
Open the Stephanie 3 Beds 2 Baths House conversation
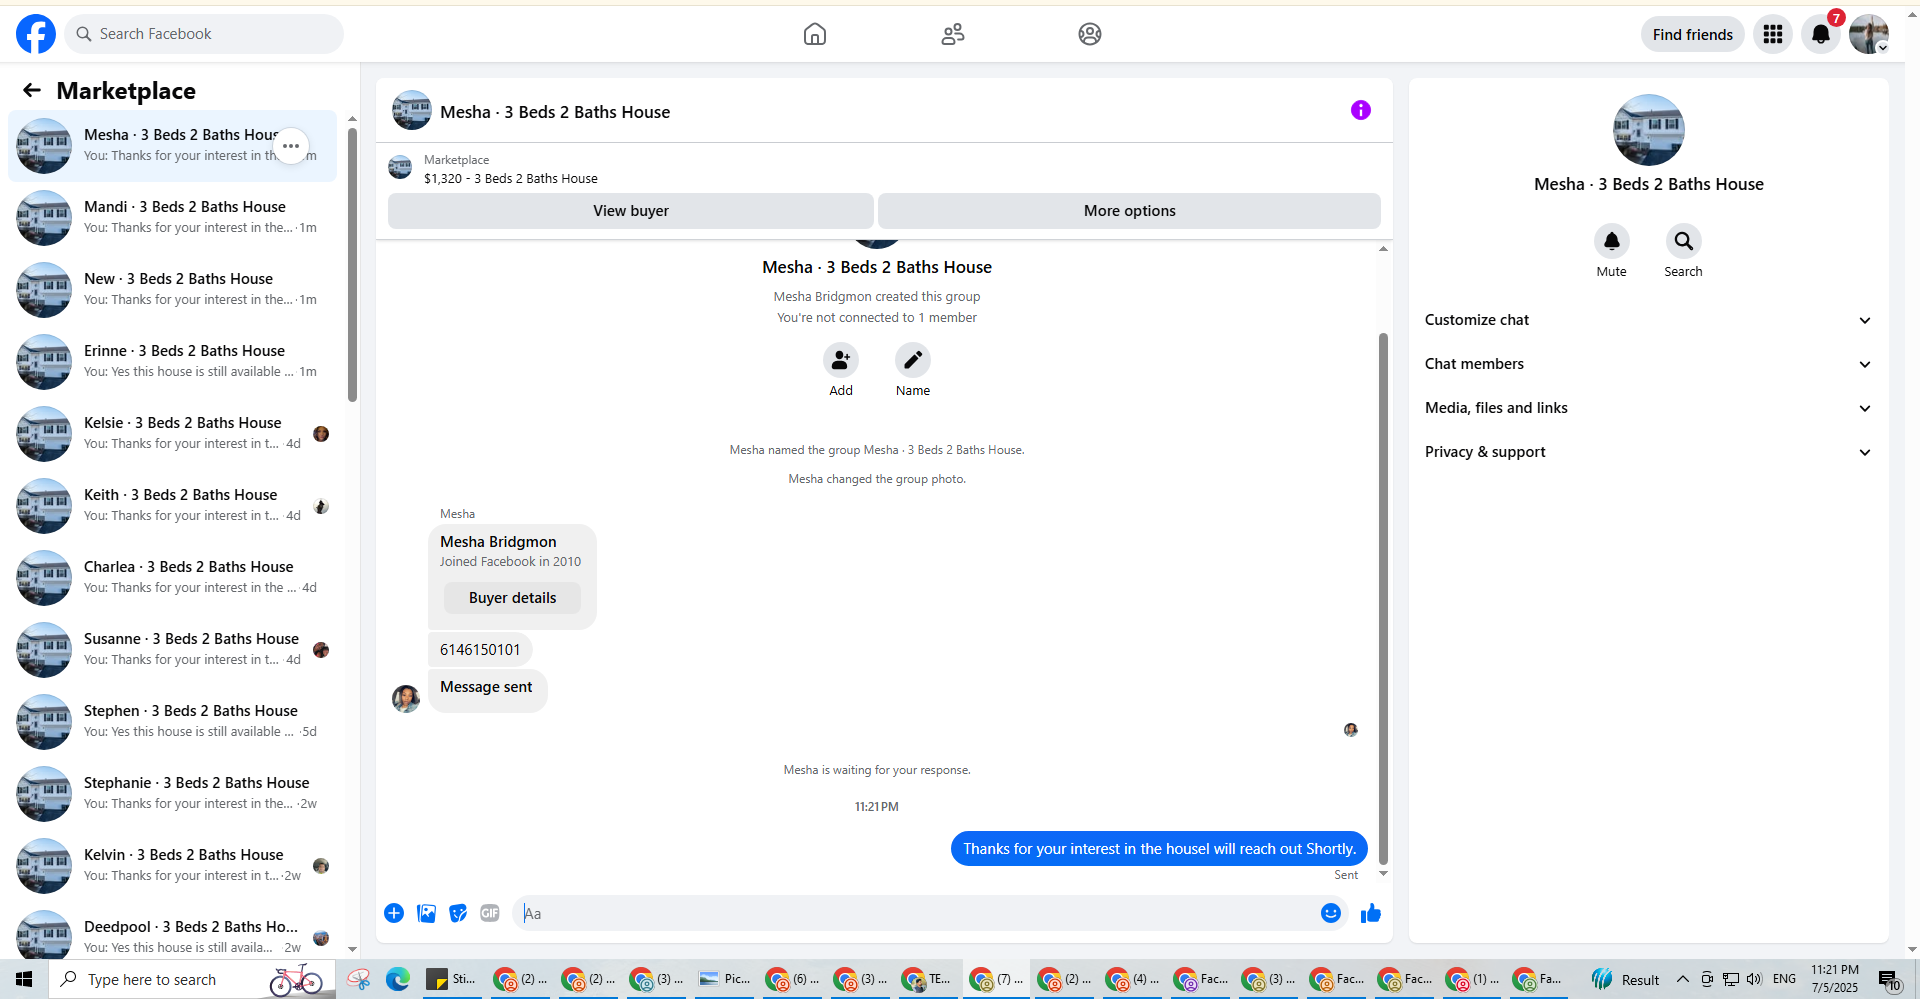[173, 794]
